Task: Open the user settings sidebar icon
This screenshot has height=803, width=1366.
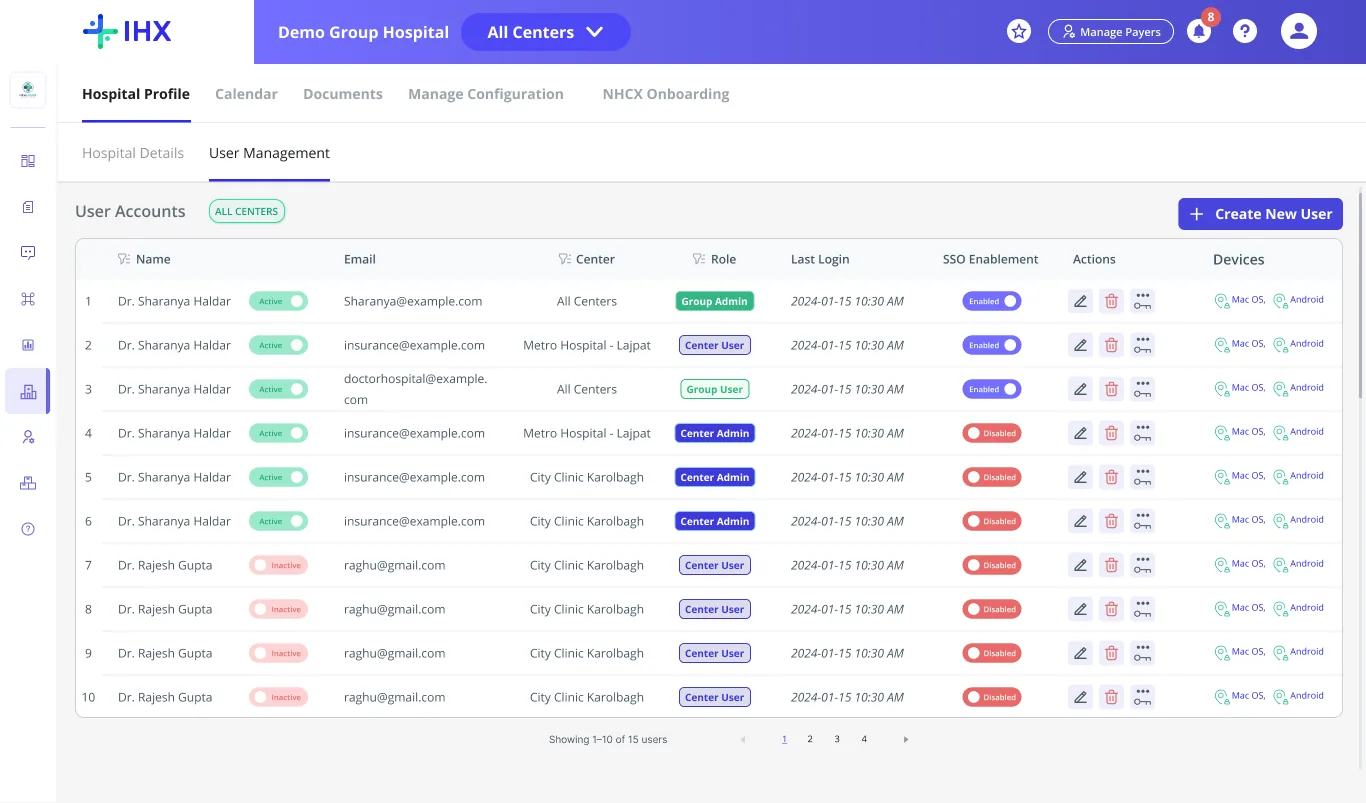Action: 28,437
